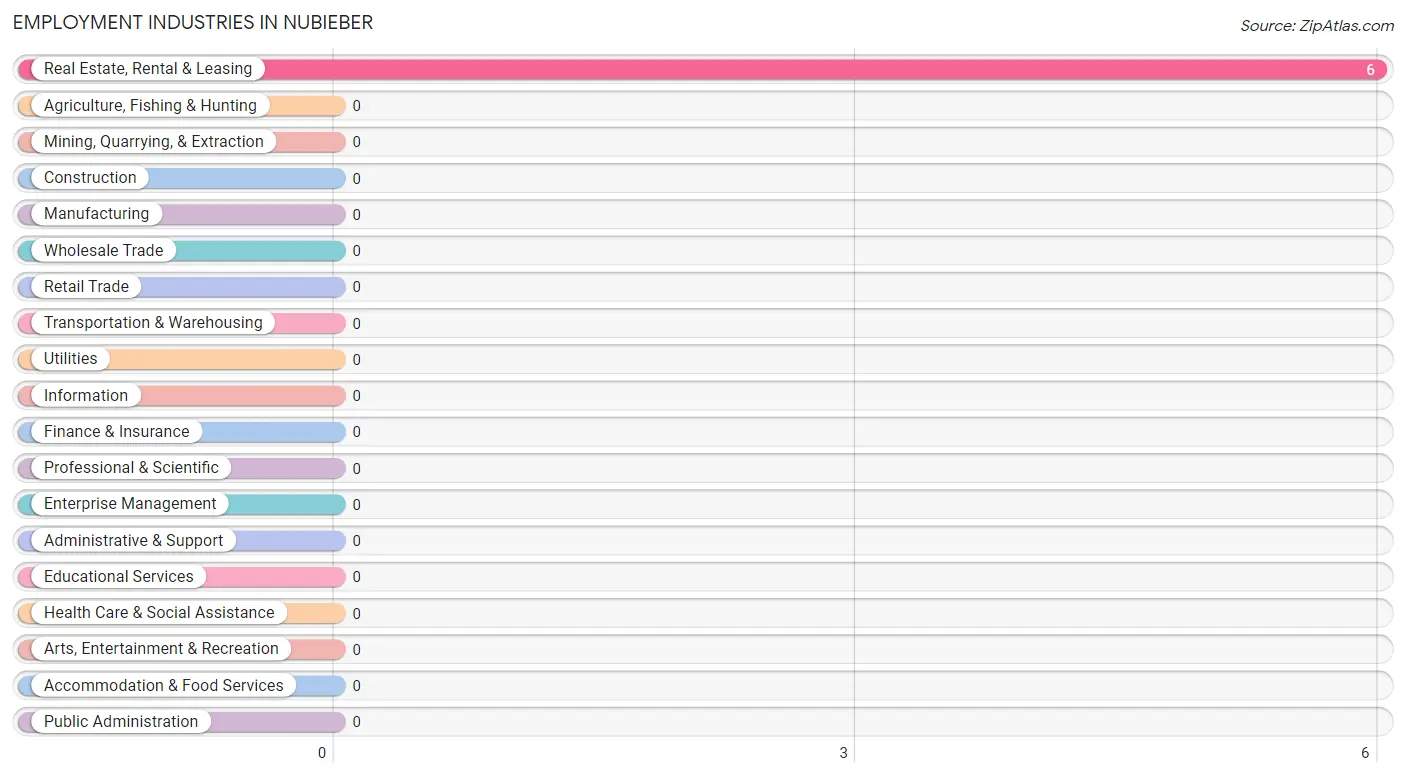Click the axis label 6 at bottom
1406x776 pixels.
coord(1365,753)
